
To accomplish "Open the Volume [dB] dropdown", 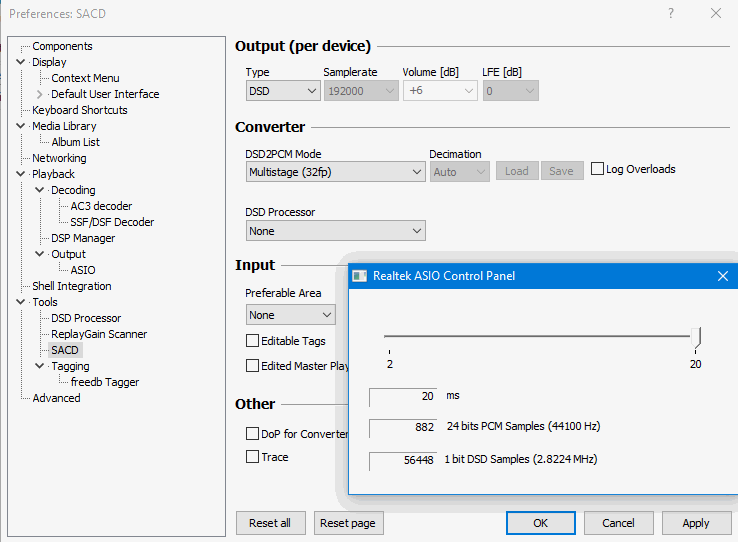I will (x=440, y=91).
